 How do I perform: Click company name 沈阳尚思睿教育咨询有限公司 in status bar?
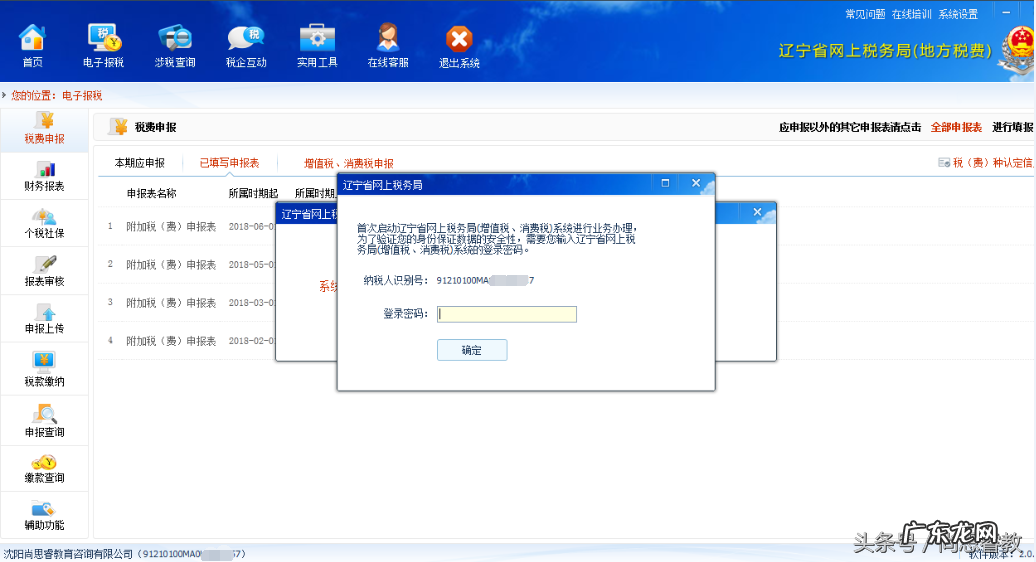[67, 554]
